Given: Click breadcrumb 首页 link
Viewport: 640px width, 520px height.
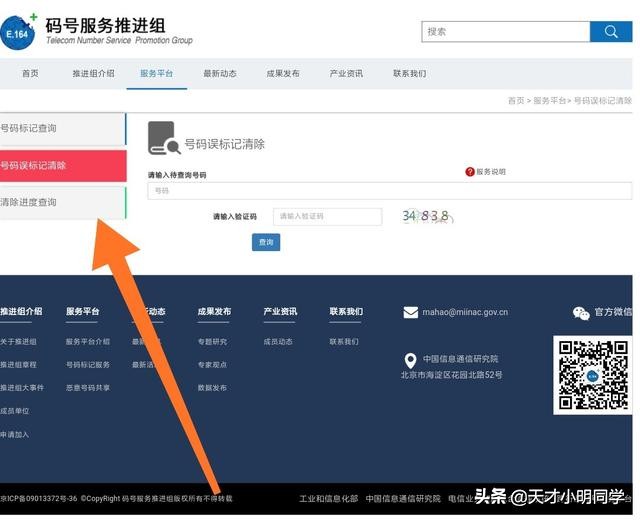Looking at the screenshot, I should tap(516, 100).
